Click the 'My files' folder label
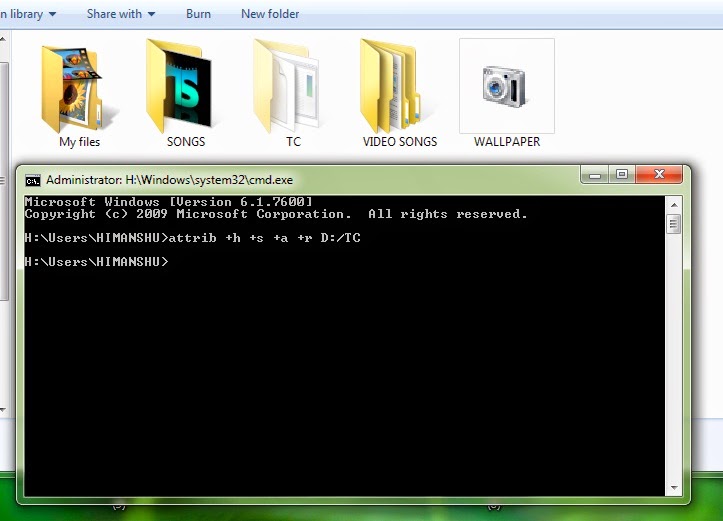Image resolution: width=723 pixels, height=521 pixels. tap(79, 142)
